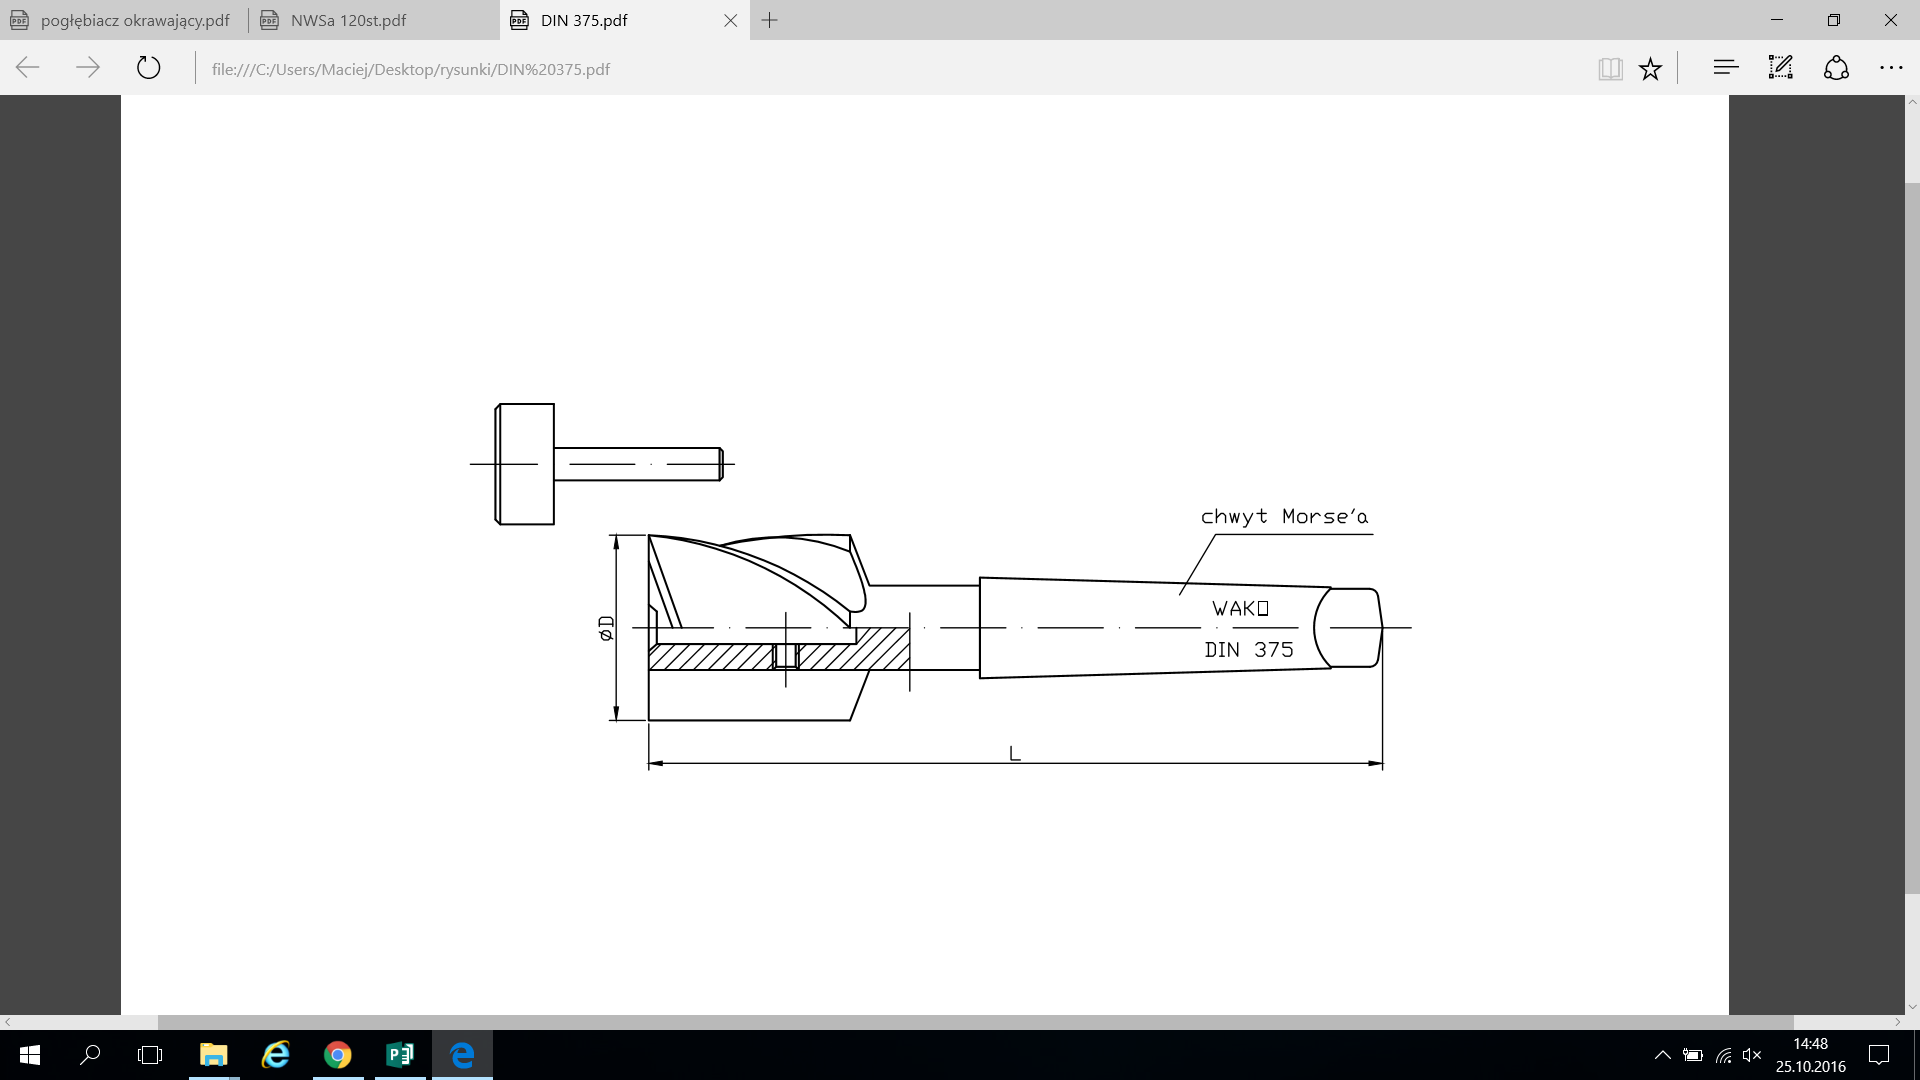This screenshot has width=1920, height=1080.
Task: Click the horizontal scrollbar right arrow
Action: [x=1898, y=1022]
